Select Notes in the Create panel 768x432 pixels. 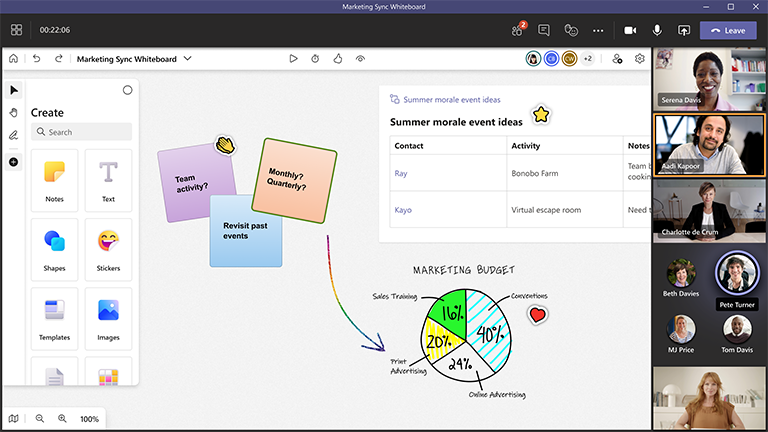tap(54, 181)
